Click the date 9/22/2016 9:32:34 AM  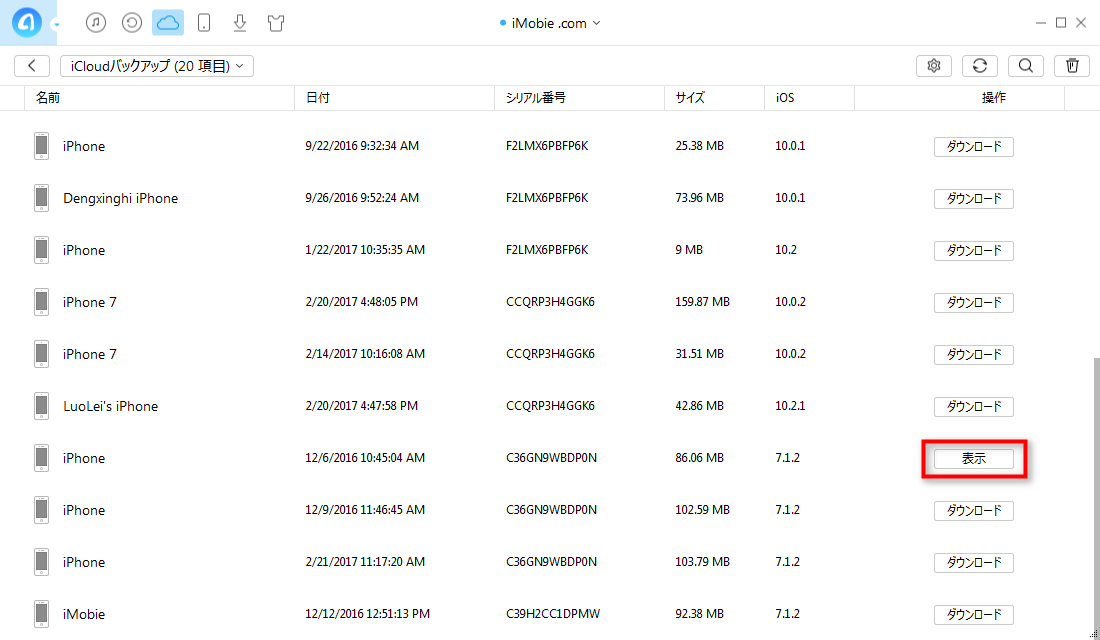[362, 146]
